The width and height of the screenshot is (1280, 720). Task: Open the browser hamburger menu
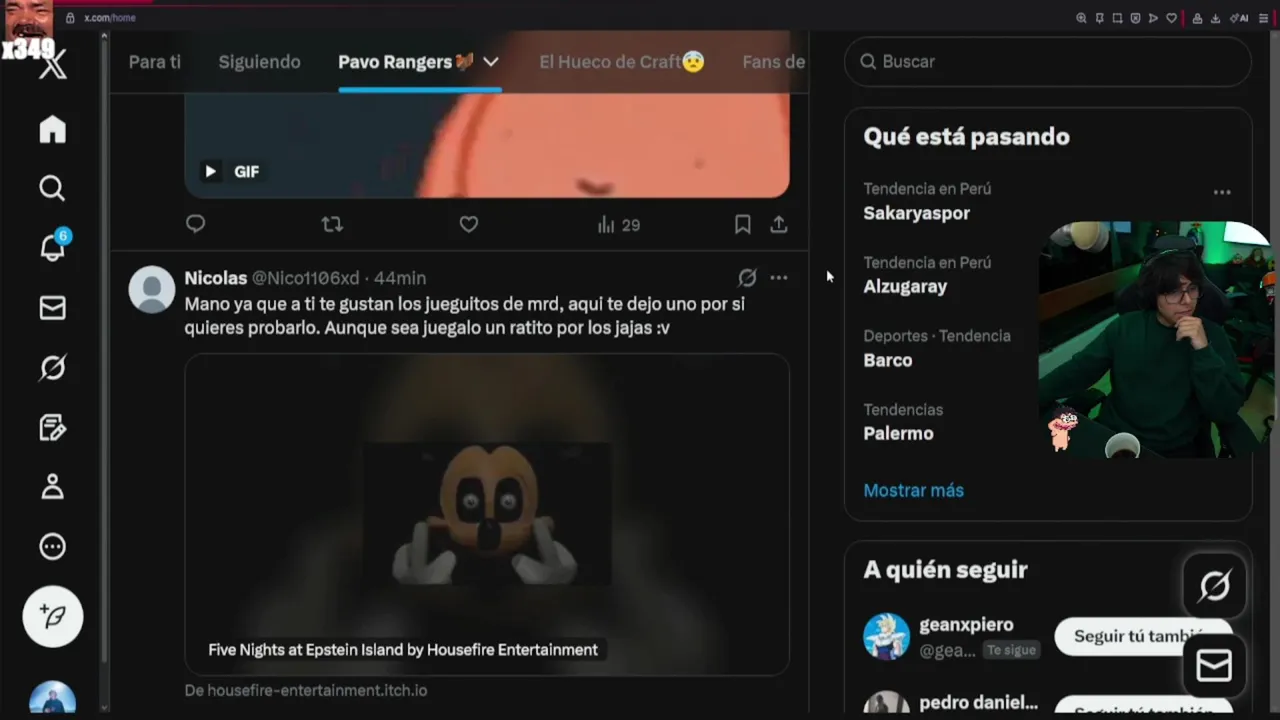(1264, 18)
